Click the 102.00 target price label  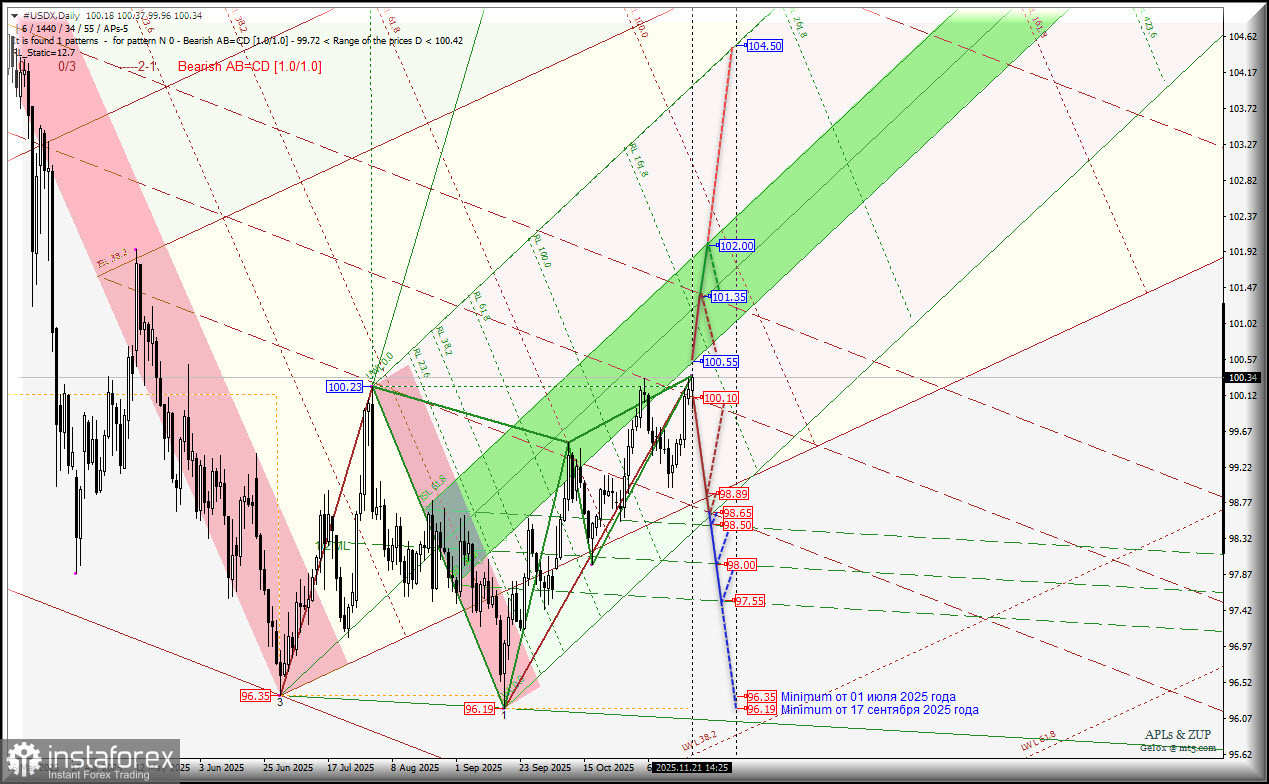pos(737,246)
